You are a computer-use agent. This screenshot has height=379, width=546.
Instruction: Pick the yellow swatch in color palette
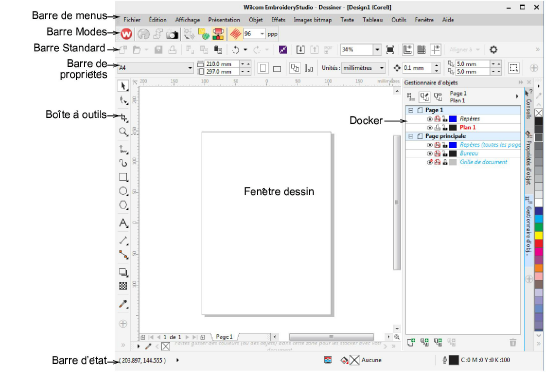click(x=539, y=235)
